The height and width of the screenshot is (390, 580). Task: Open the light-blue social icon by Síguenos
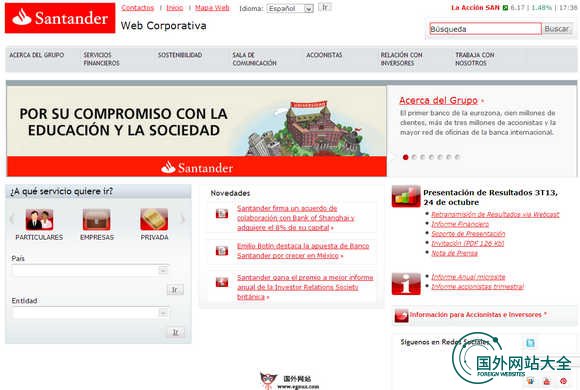530,343
